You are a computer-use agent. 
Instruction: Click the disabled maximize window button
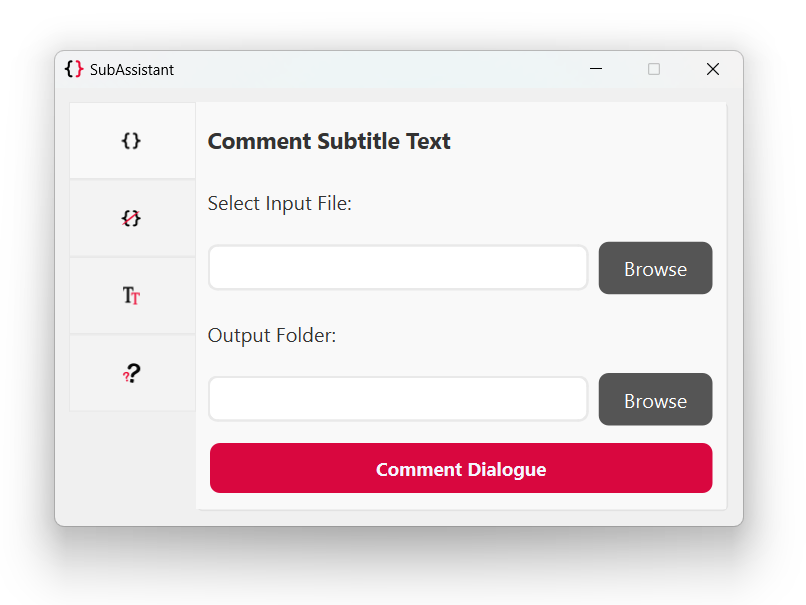pyautogui.click(x=654, y=69)
